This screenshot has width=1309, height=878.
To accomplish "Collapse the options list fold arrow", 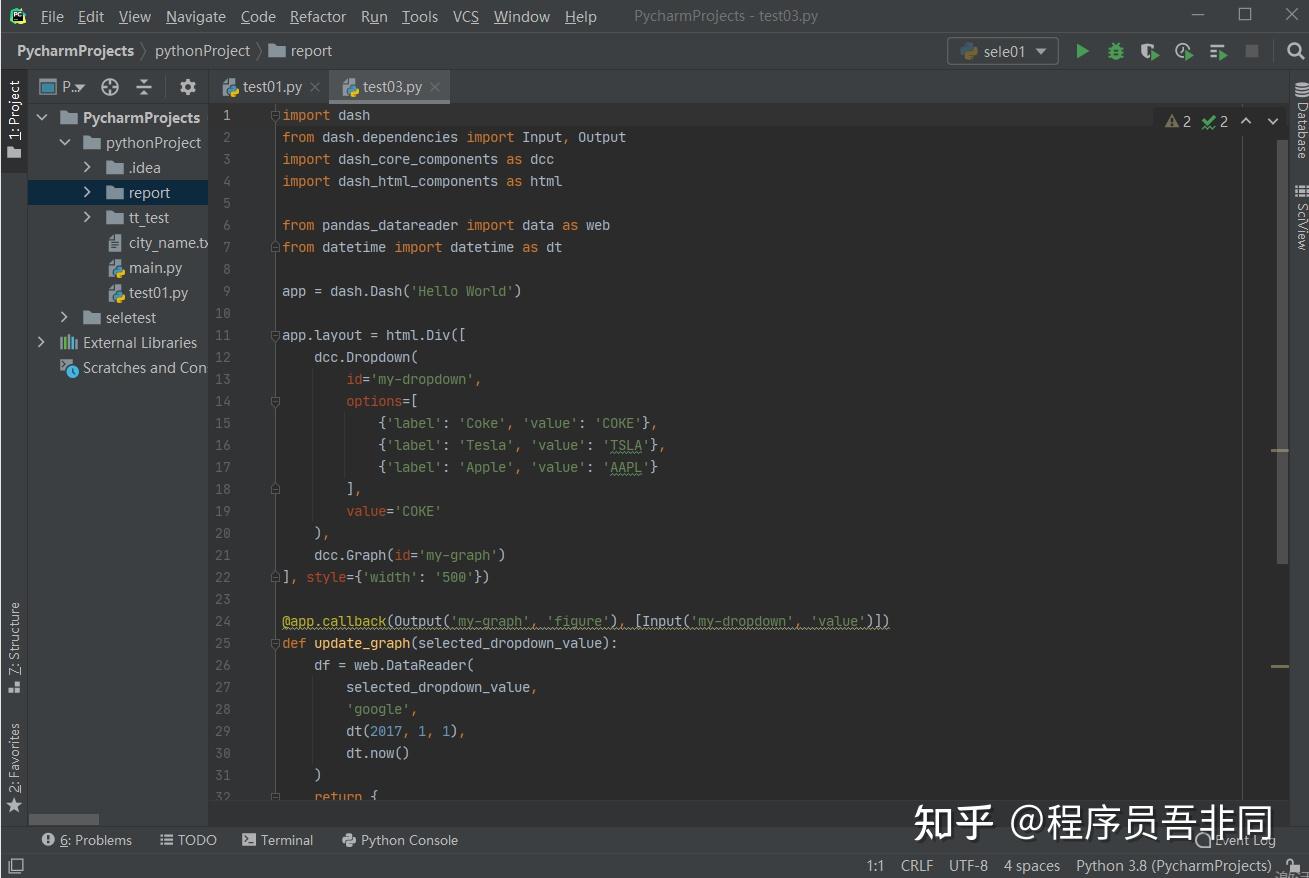I will [x=275, y=401].
